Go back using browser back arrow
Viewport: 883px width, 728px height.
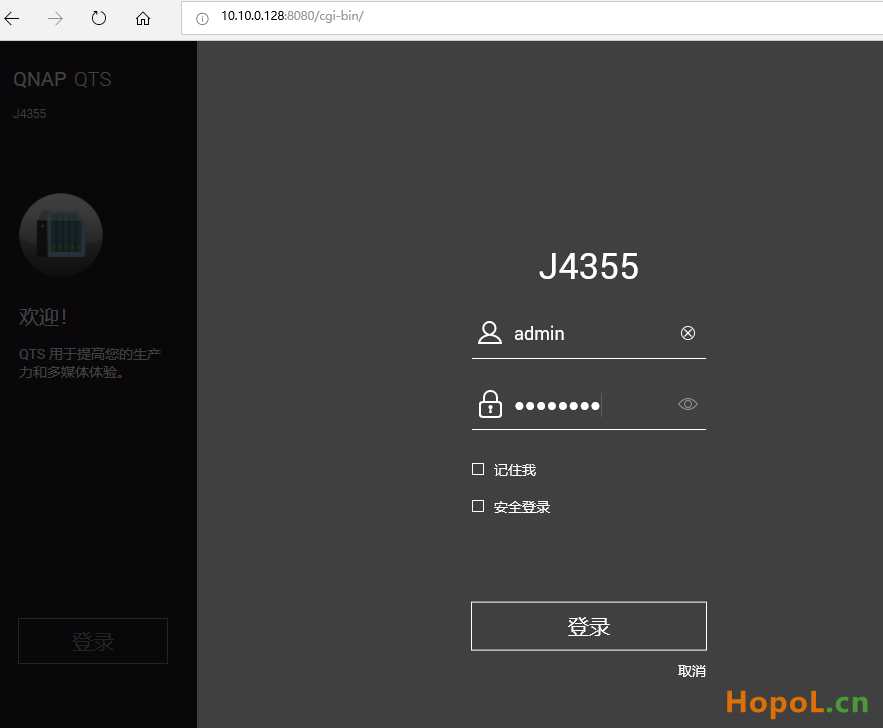(12, 19)
